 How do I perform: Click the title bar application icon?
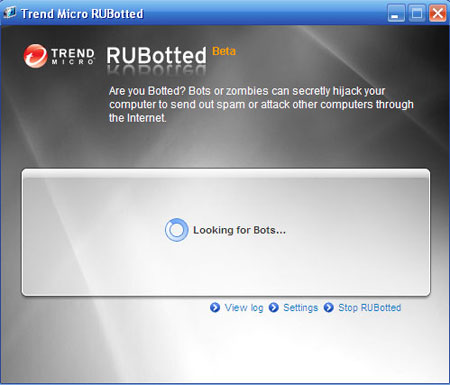coord(10,13)
